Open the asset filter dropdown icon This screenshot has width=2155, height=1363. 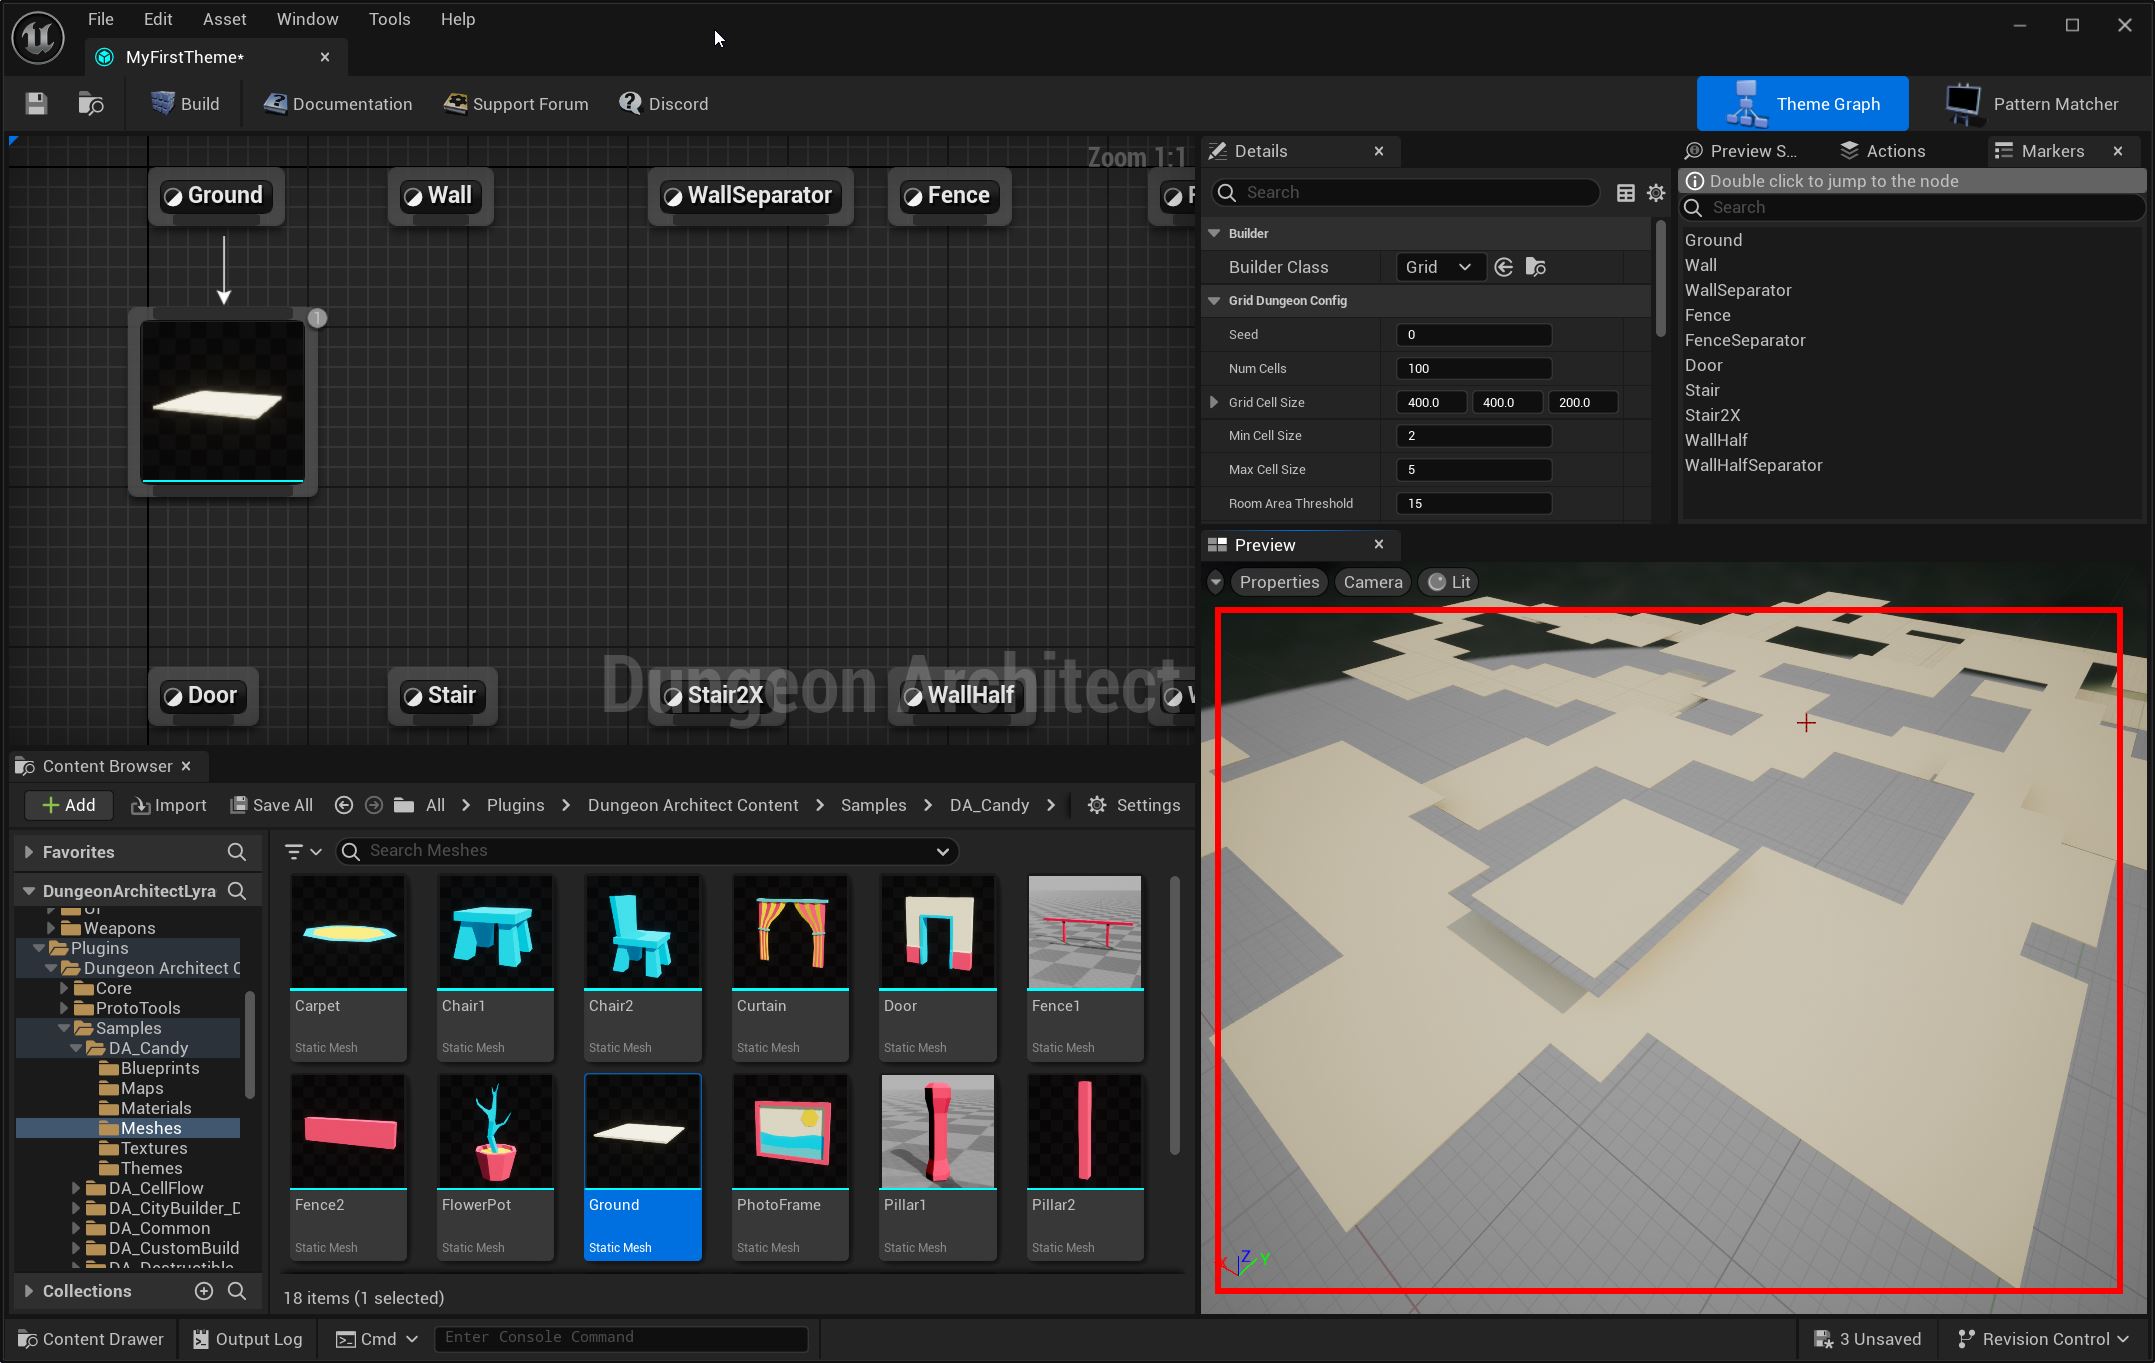click(x=302, y=851)
